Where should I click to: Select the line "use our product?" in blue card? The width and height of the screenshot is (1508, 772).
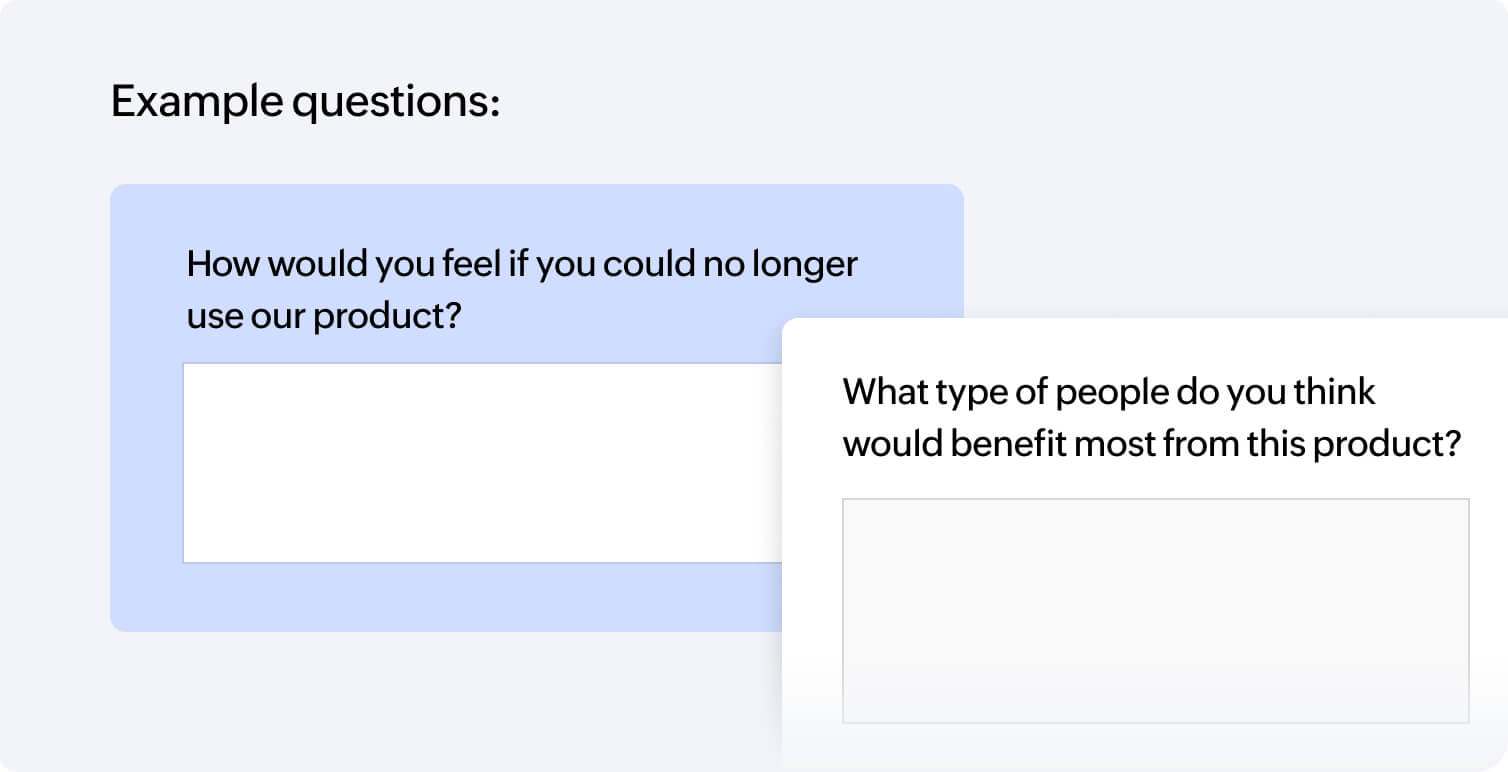[x=324, y=317]
